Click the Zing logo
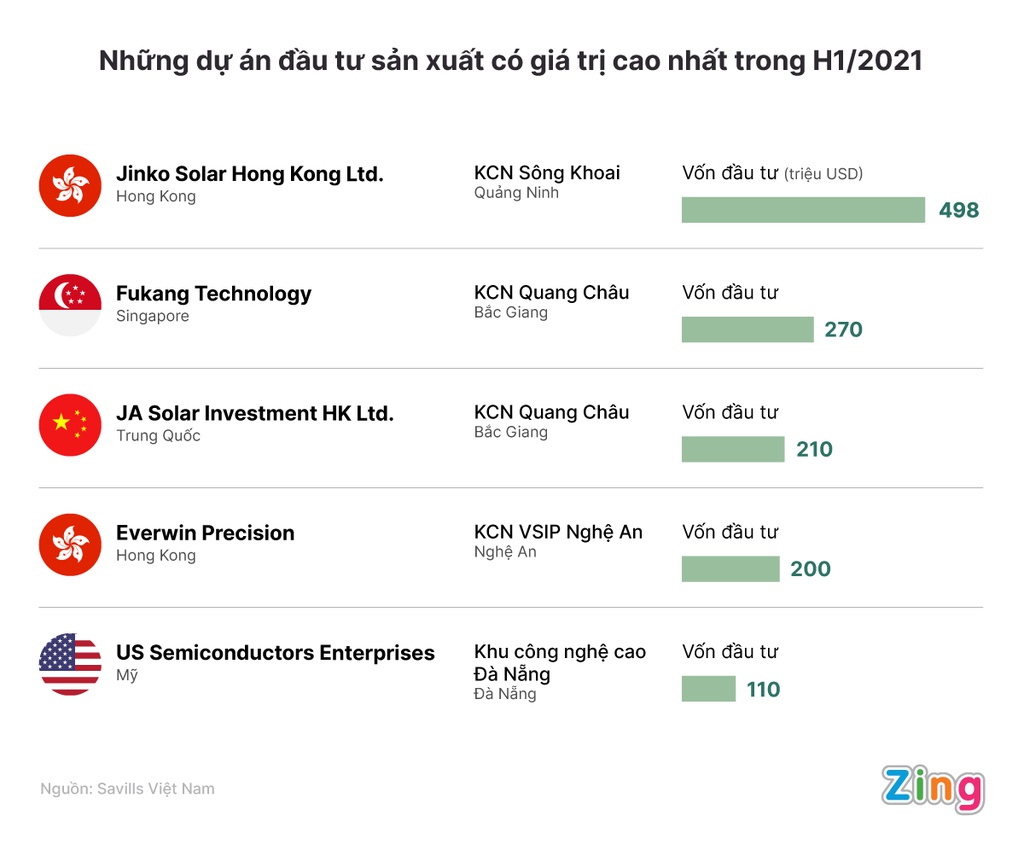Screen dimensions: 1024x845 pos(933,789)
